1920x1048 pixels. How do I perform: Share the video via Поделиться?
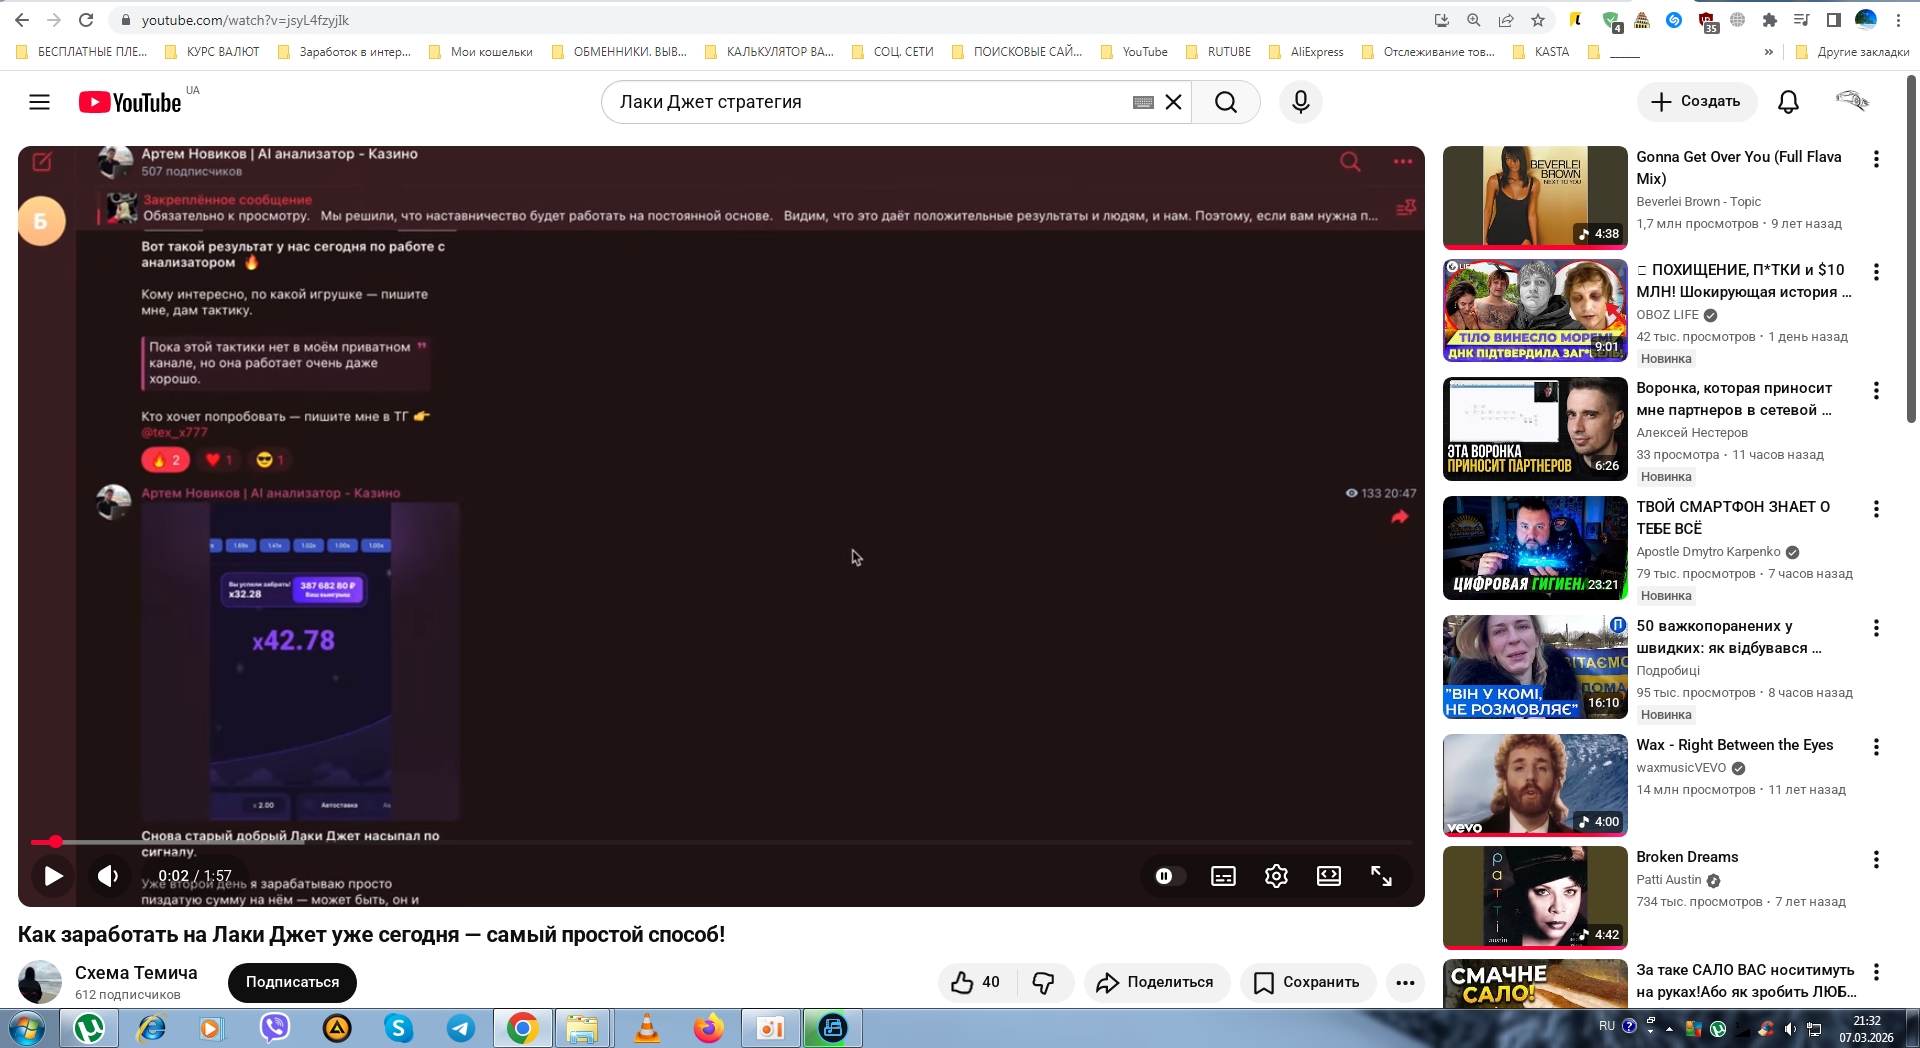pyautogui.click(x=1156, y=982)
